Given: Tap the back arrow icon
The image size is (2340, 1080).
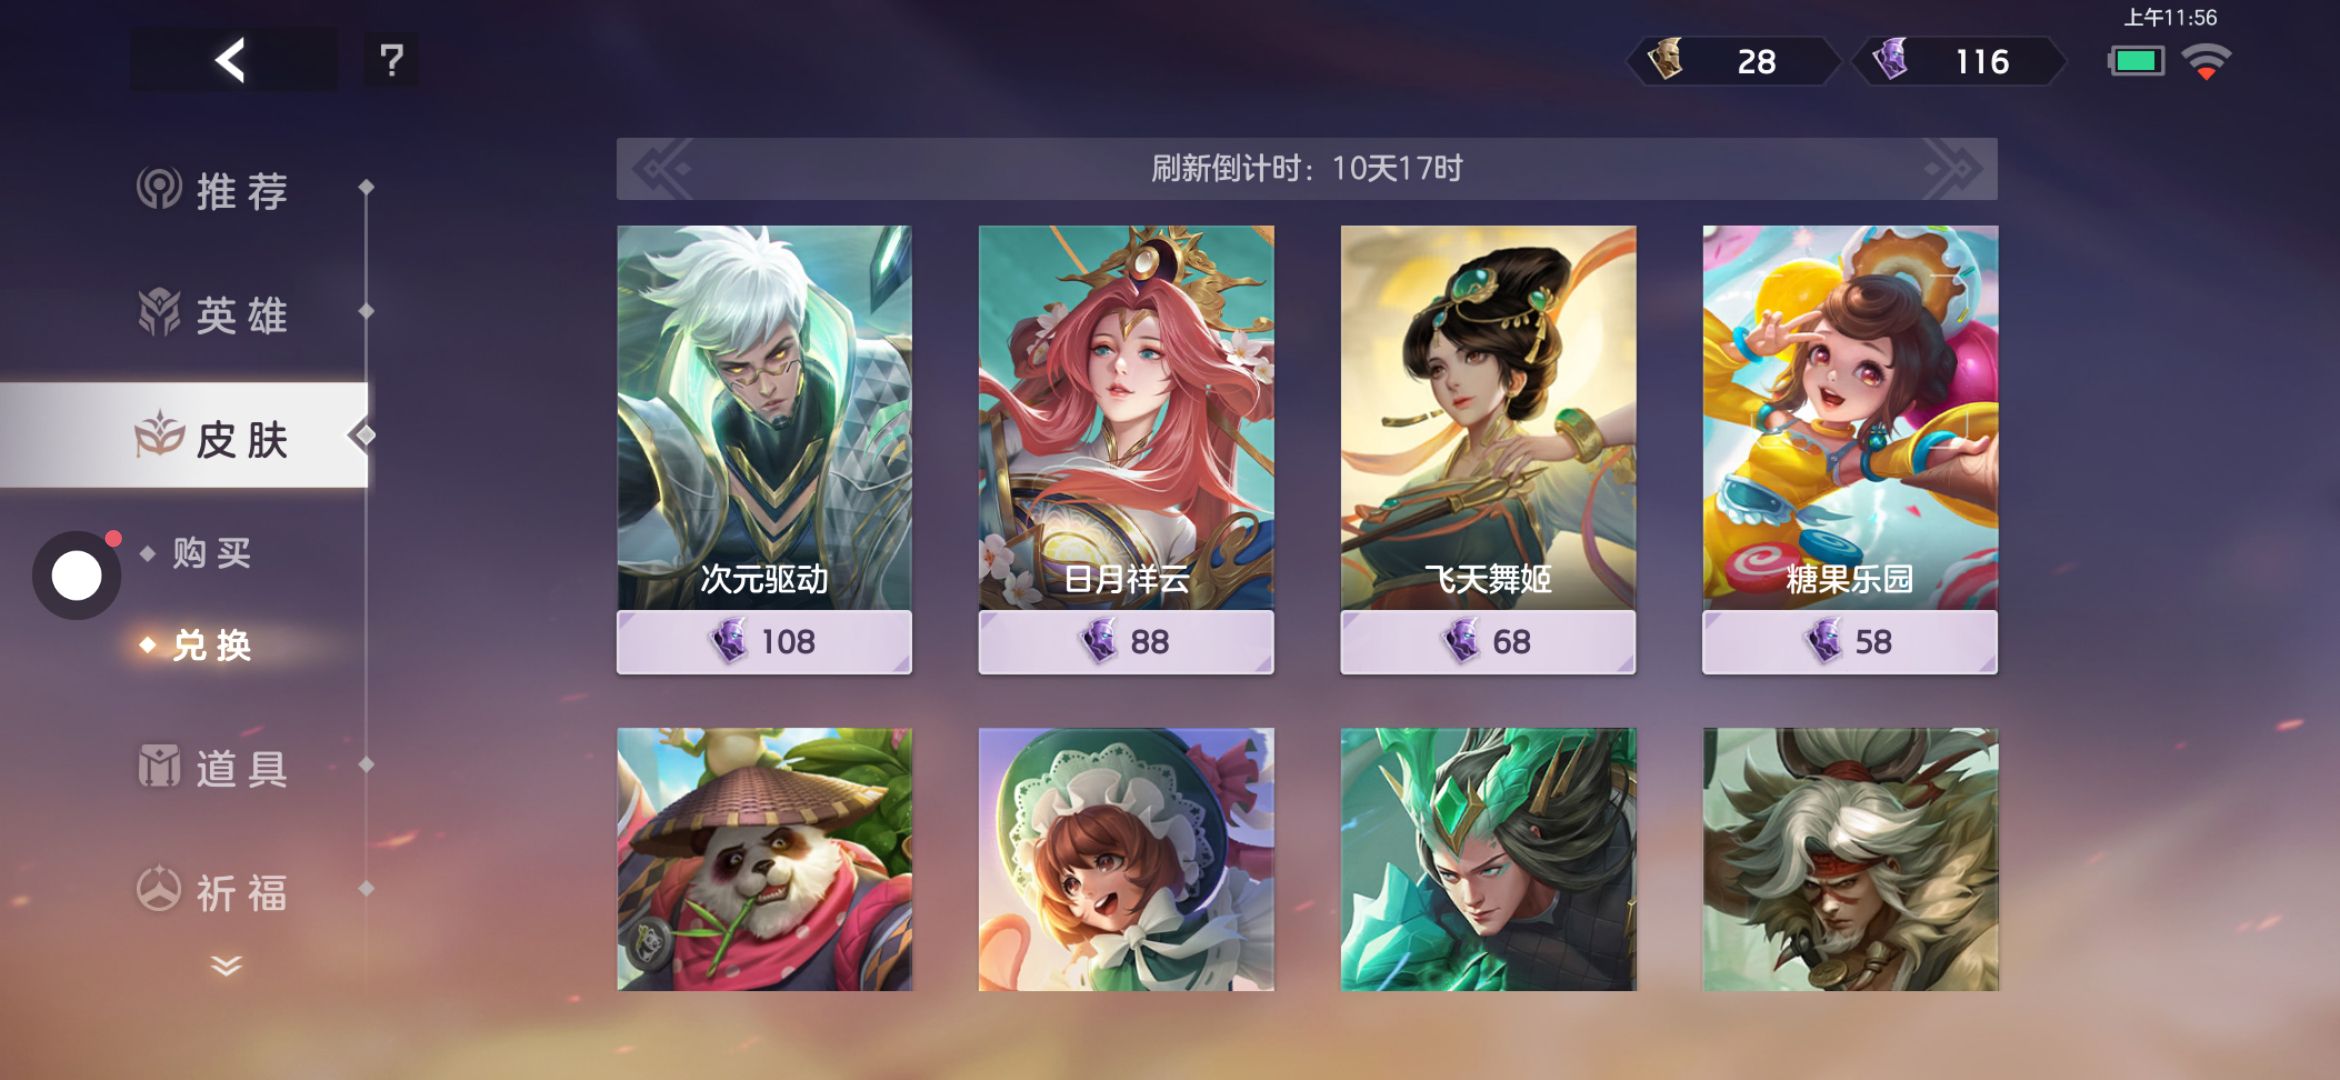Looking at the screenshot, I should click(x=231, y=60).
